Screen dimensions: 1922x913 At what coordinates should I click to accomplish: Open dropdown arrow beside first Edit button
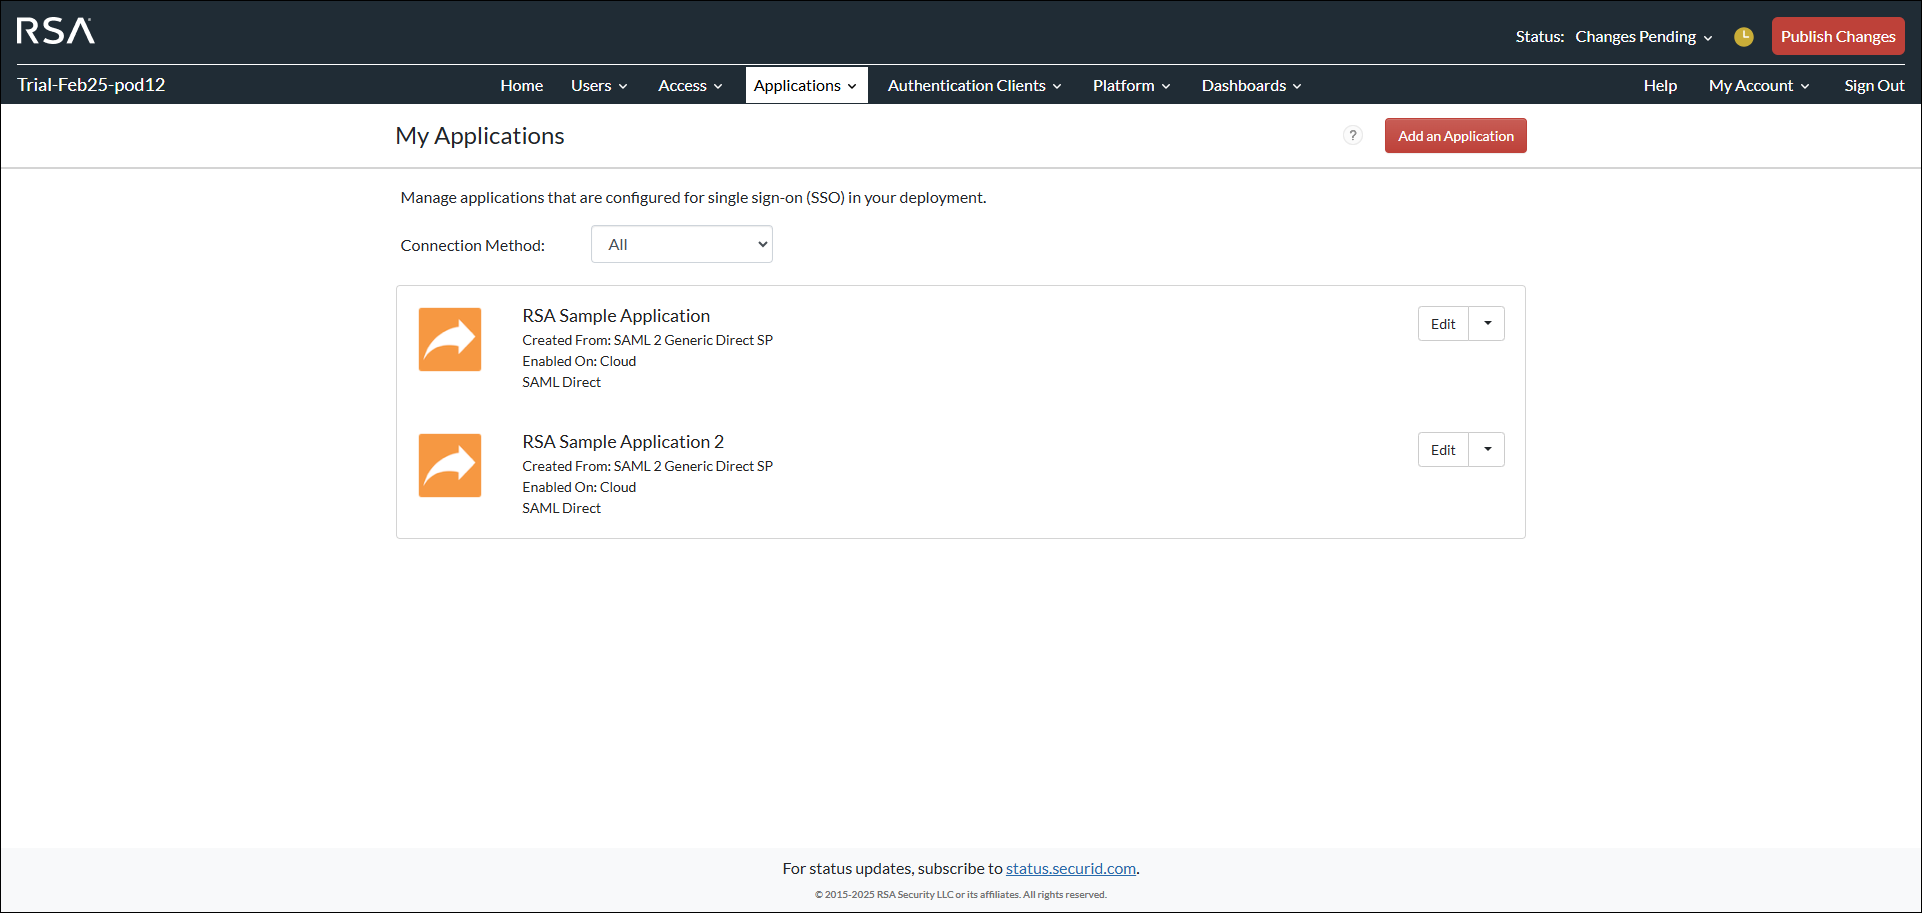1487,324
